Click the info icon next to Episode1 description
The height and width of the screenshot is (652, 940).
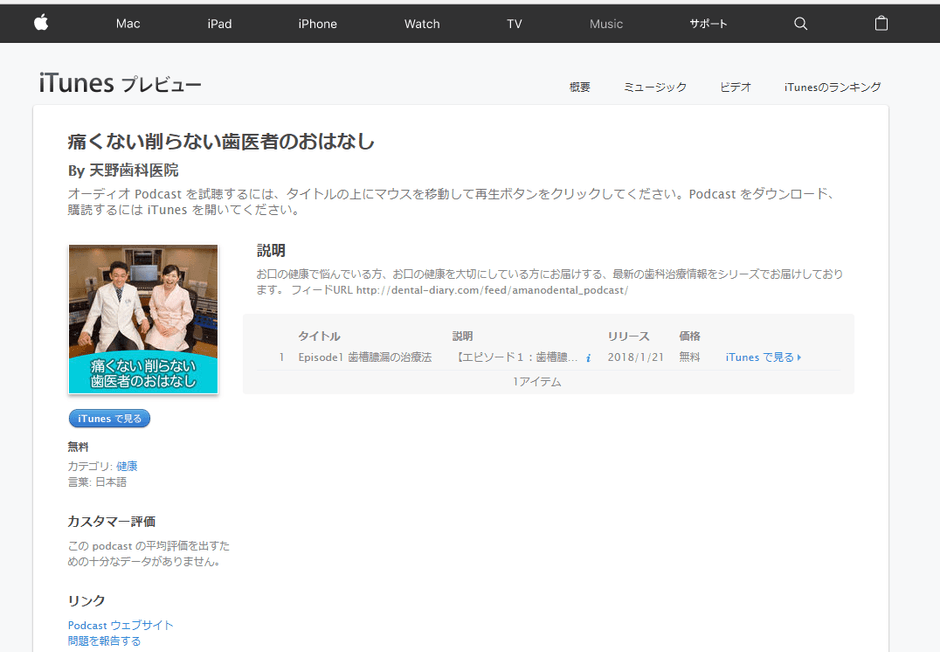pos(588,357)
